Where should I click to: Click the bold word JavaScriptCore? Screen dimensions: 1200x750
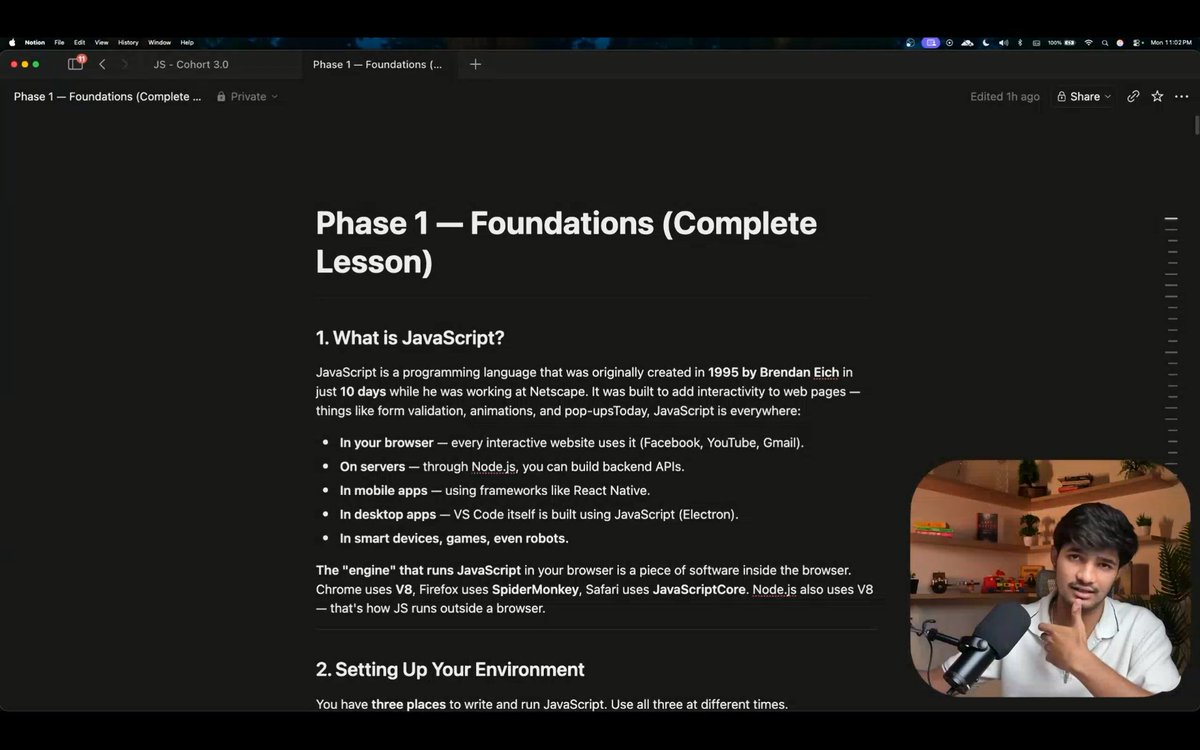(x=699, y=589)
